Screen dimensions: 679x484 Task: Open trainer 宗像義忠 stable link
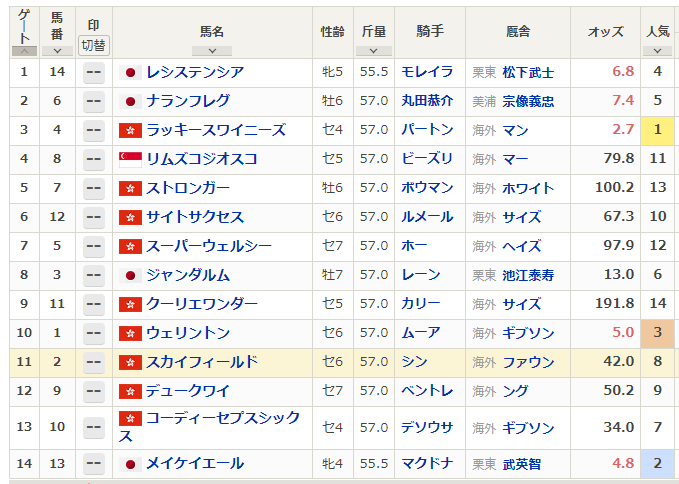click(x=528, y=101)
